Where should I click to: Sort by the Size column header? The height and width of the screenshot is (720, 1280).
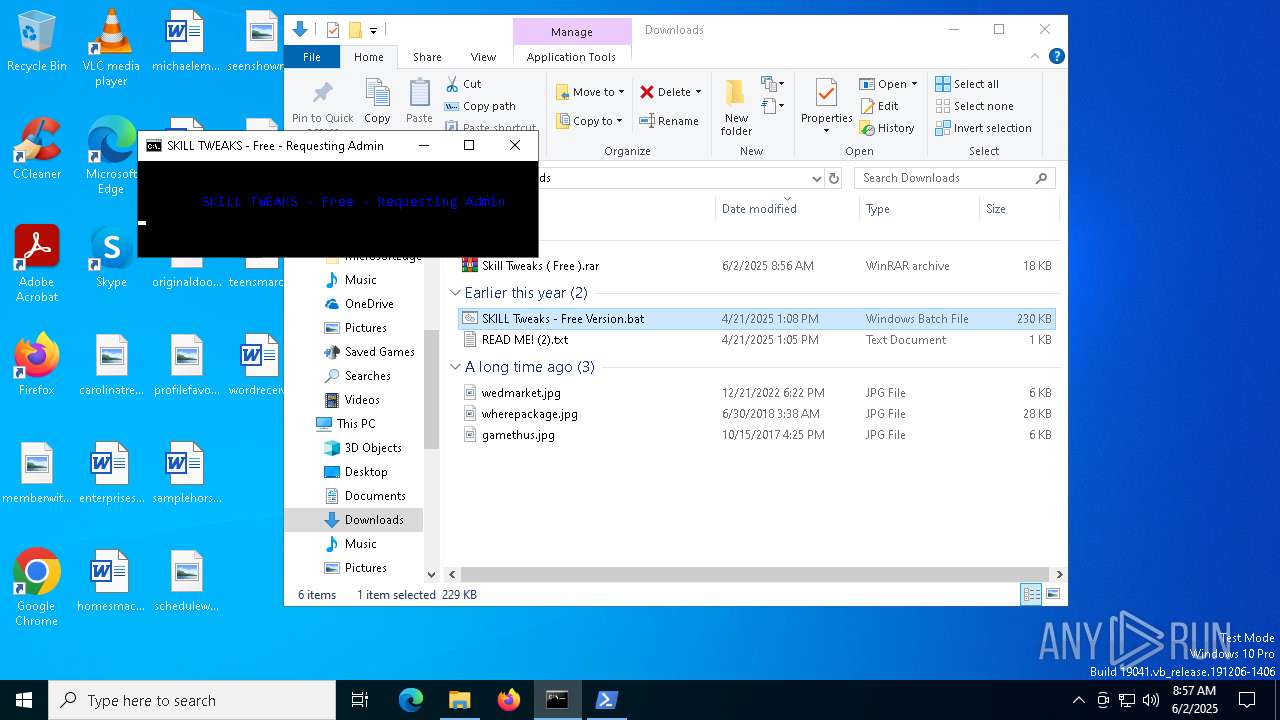coord(1017,209)
